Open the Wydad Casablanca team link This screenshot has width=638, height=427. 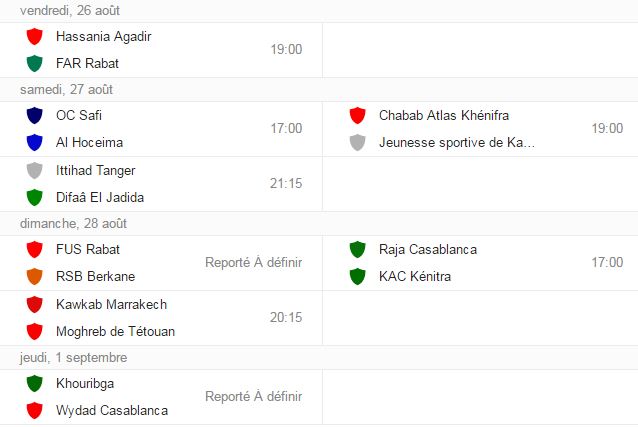(x=112, y=410)
